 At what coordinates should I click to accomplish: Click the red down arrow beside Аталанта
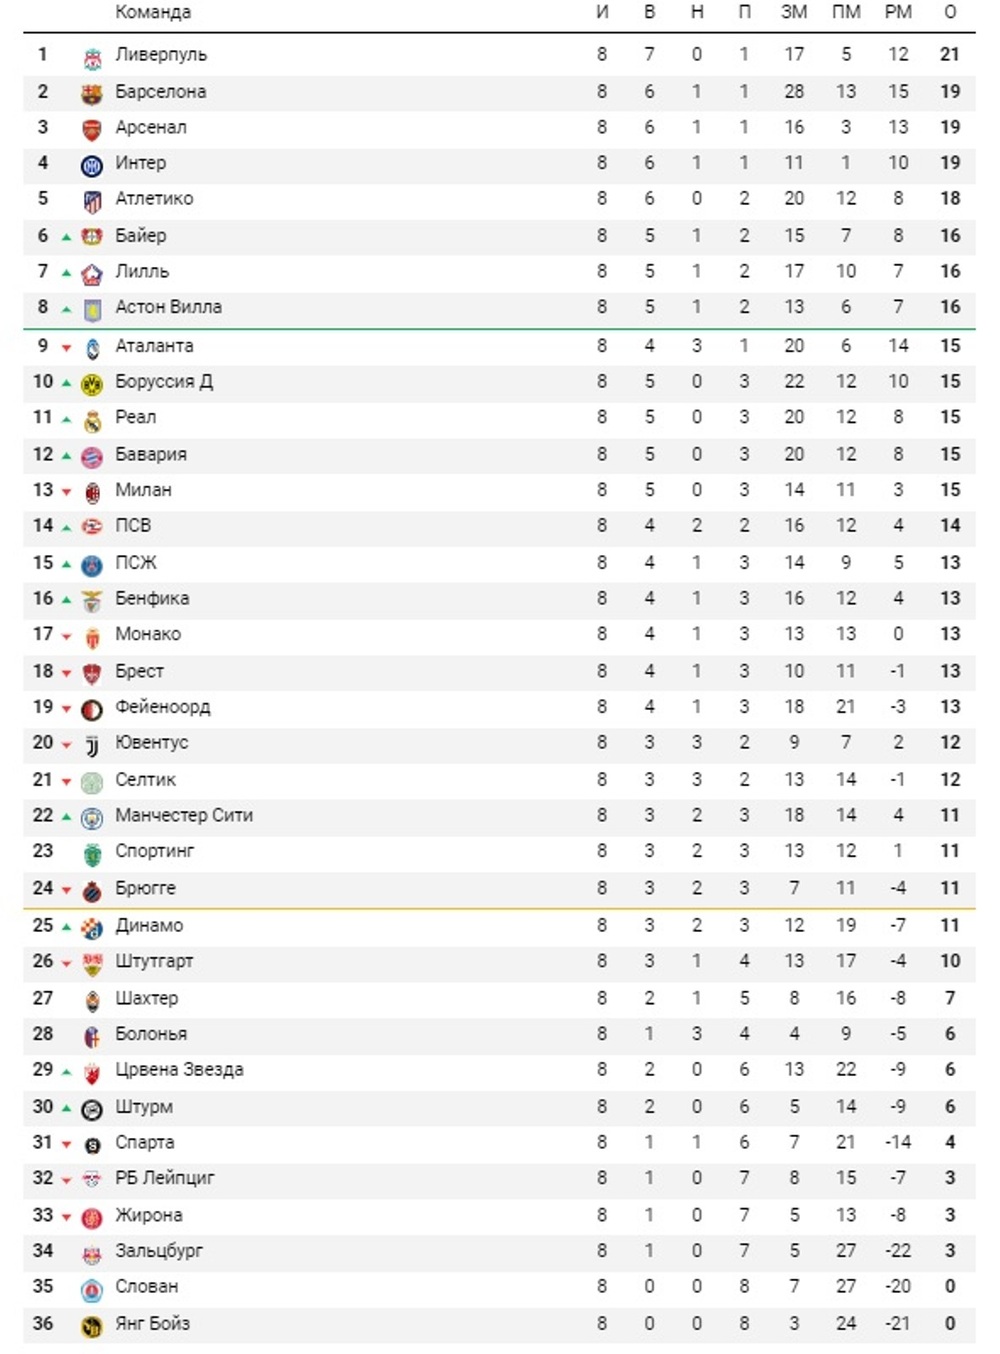coord(67,348)
